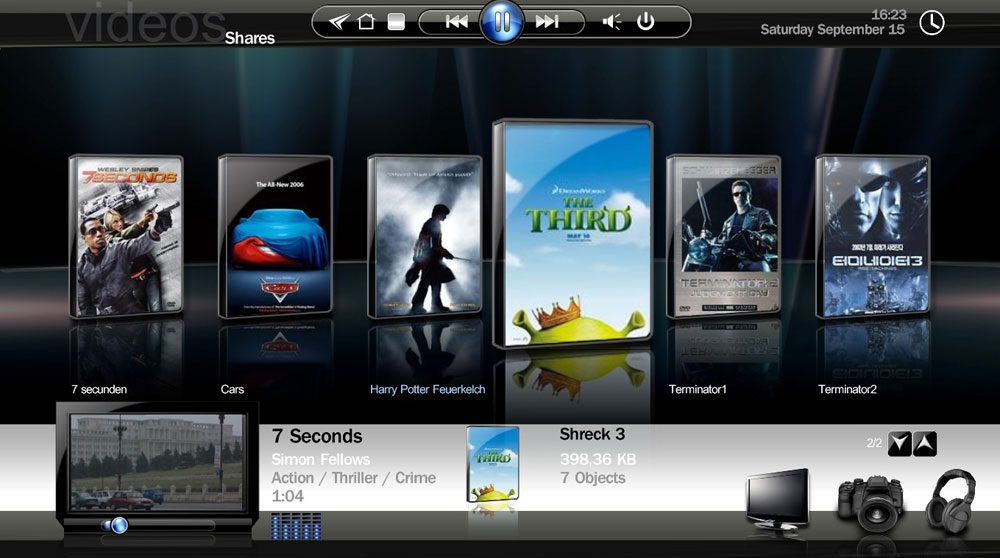Open the clock icon at top right
Viewport: 1000px width, 558px height.
coord(931,22)
